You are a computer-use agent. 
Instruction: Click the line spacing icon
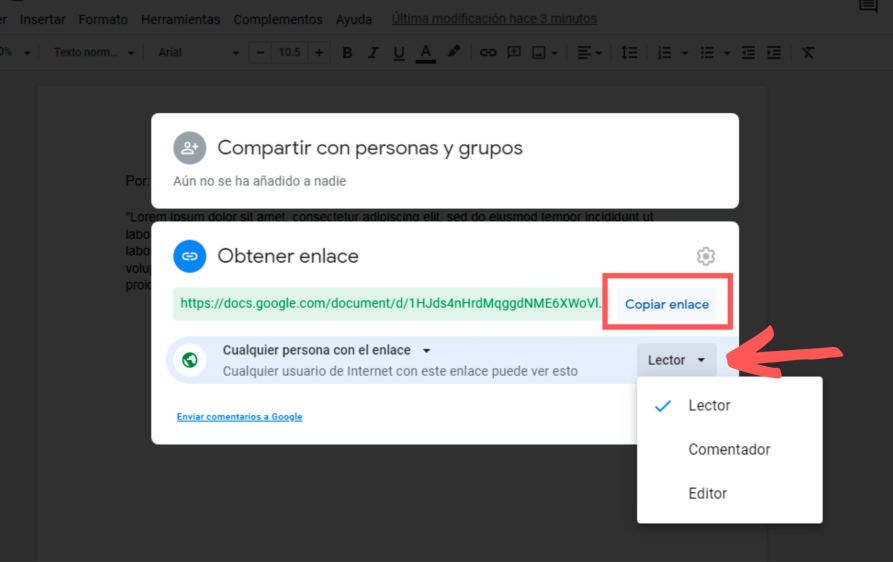click(x=629, y=53)
